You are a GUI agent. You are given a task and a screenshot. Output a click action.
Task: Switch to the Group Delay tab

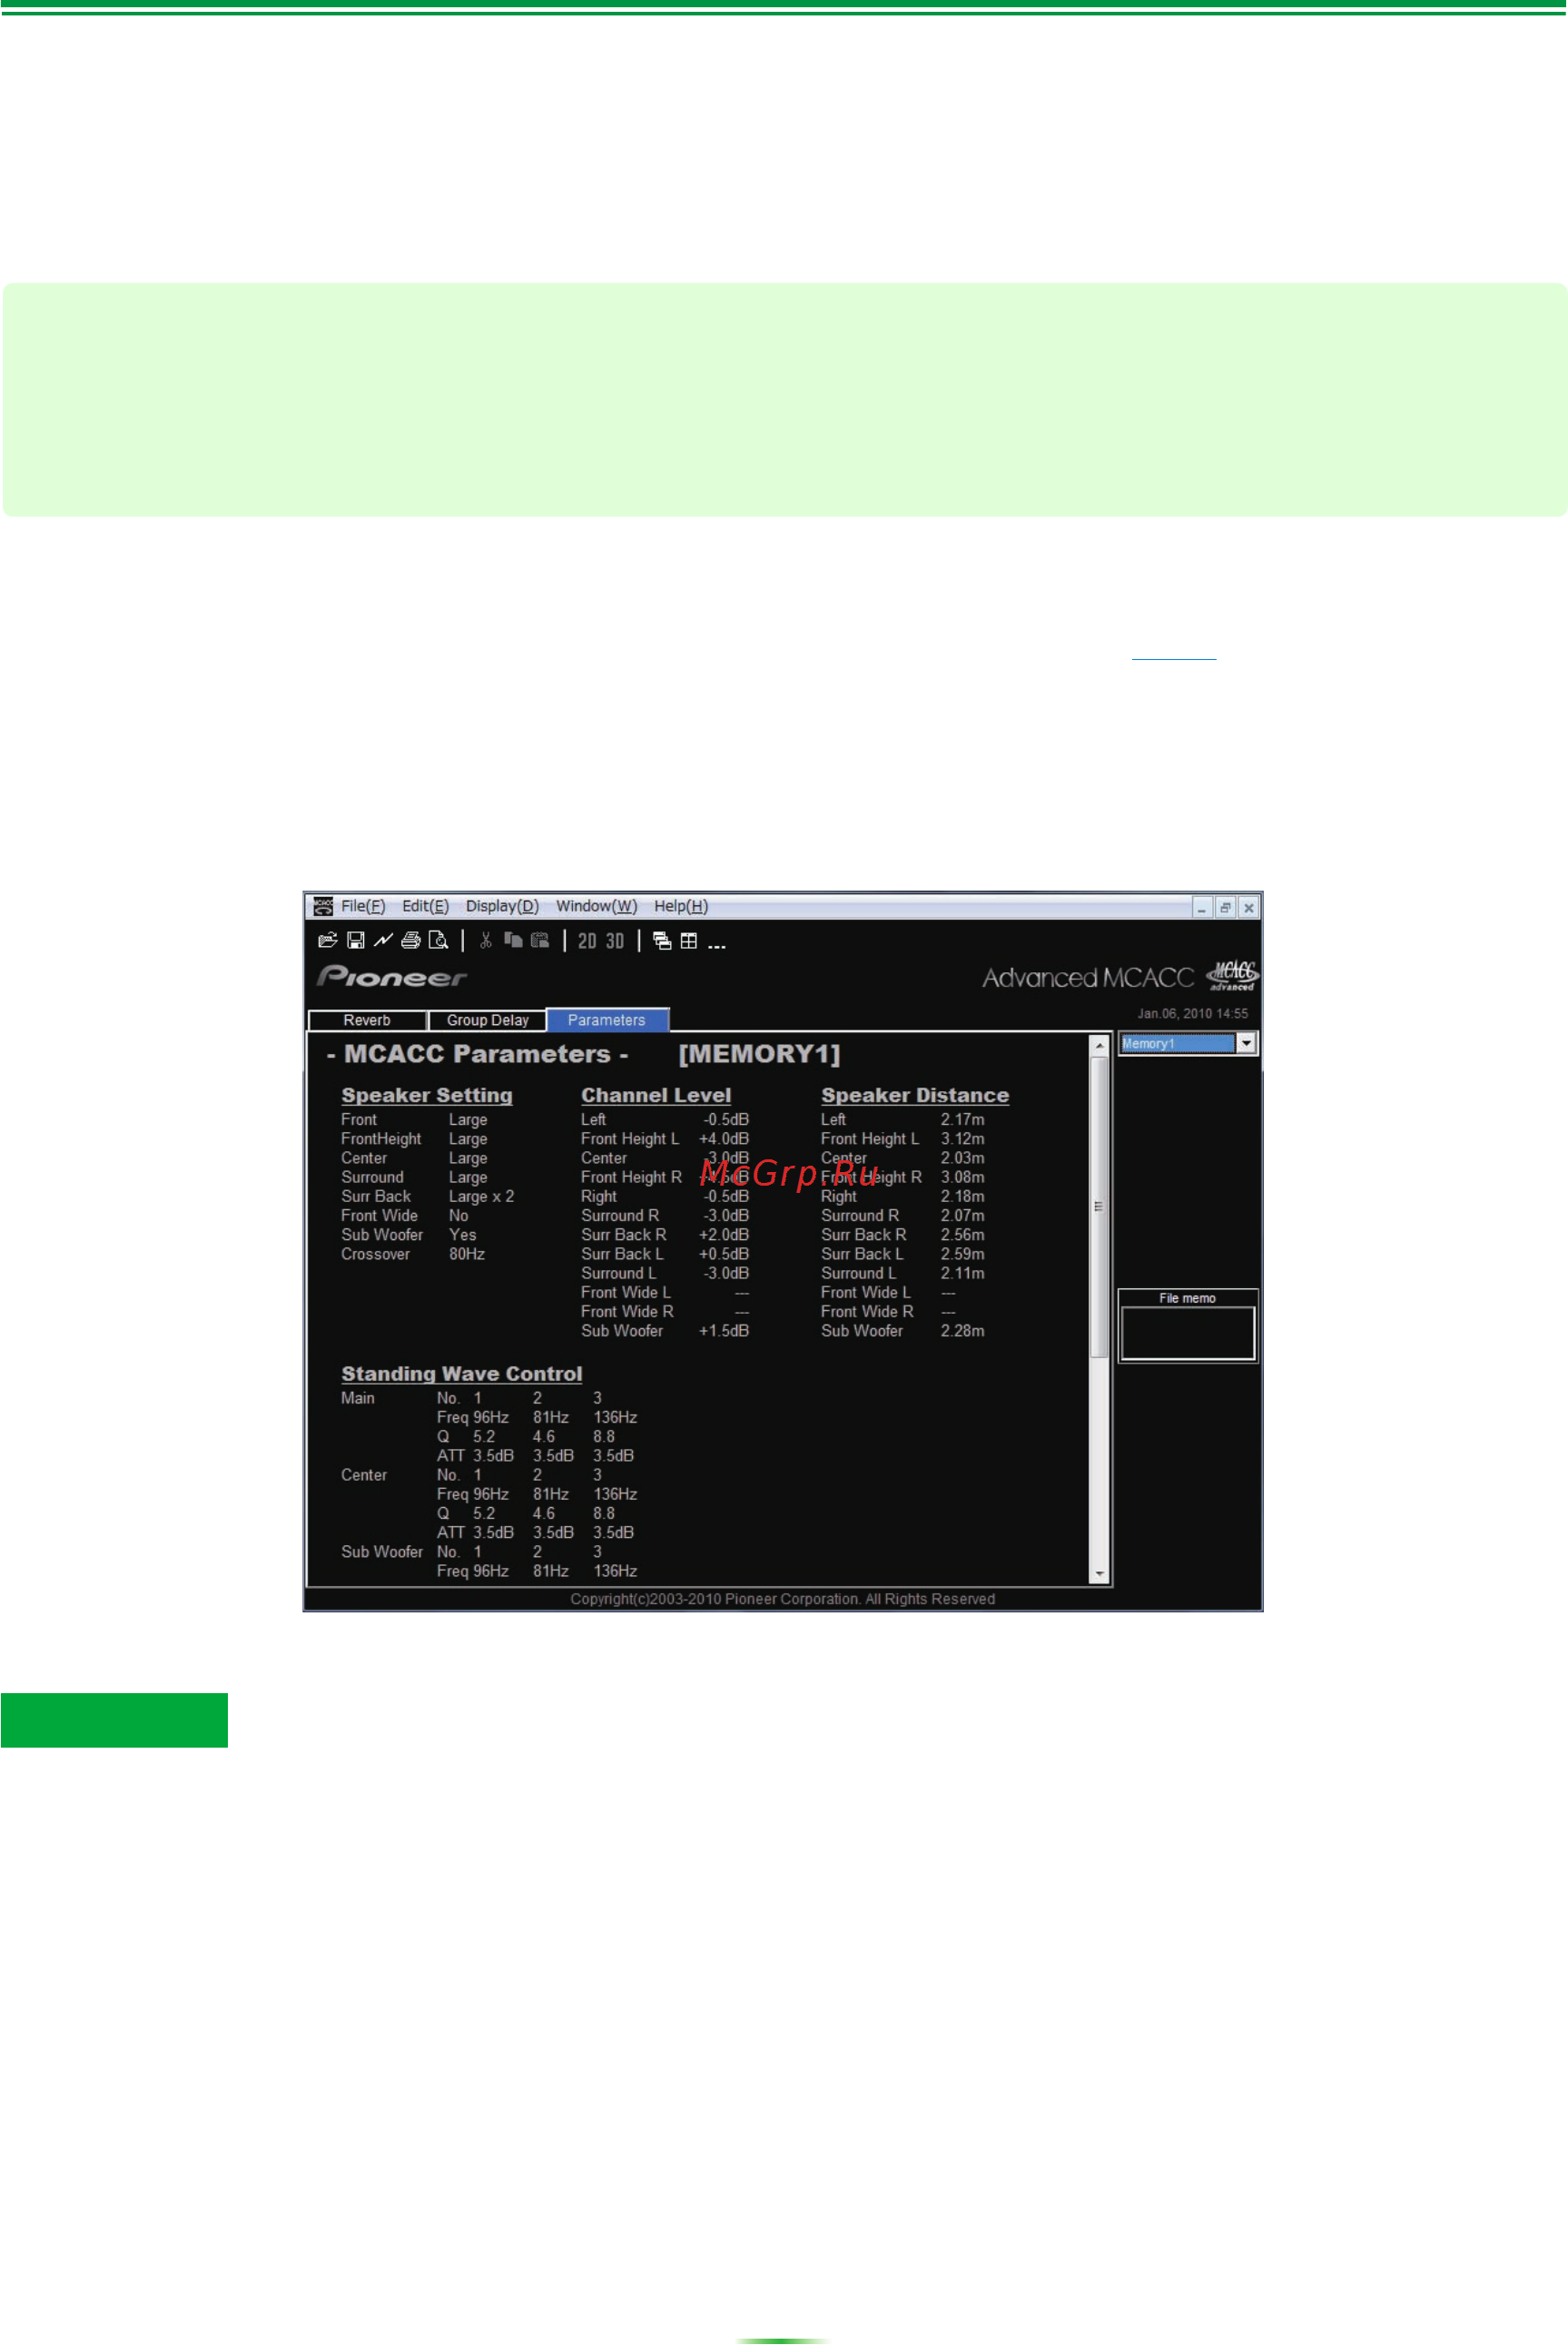[x=487, y=1020]
